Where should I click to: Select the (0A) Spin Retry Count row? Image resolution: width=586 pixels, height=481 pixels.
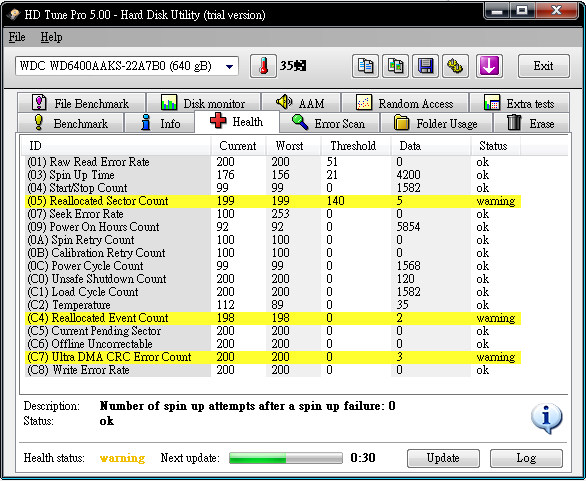click(273, 240)
